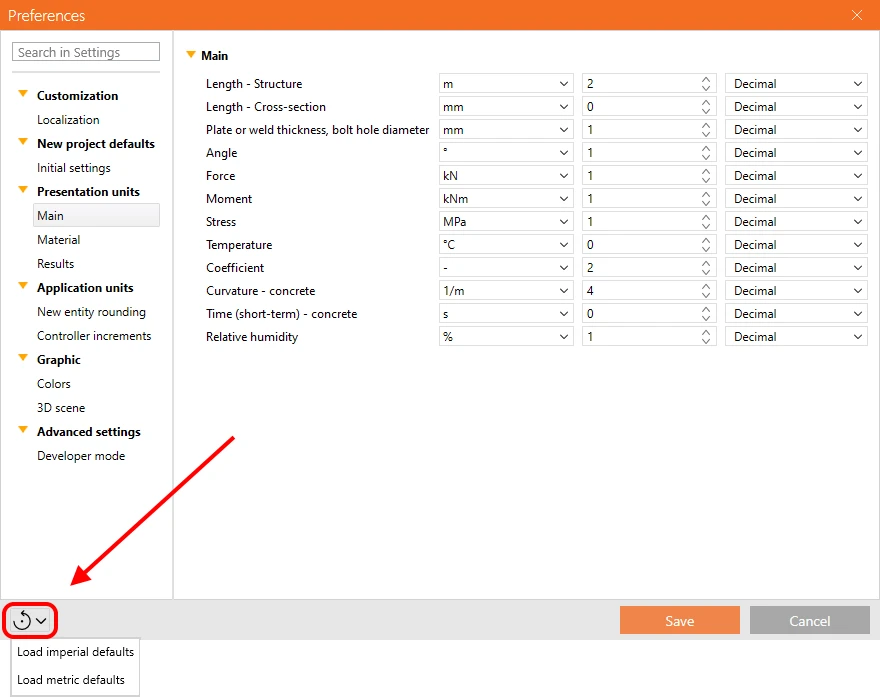The width and height of the screenshot is (880, 699).
Task: Open Temperature unit dropdown showing °C
Action: click(506, 245)
